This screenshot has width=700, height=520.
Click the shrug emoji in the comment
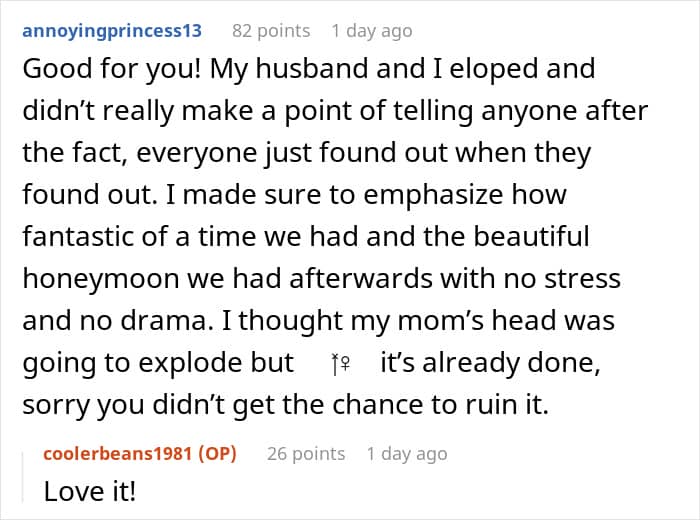point(337,364)
